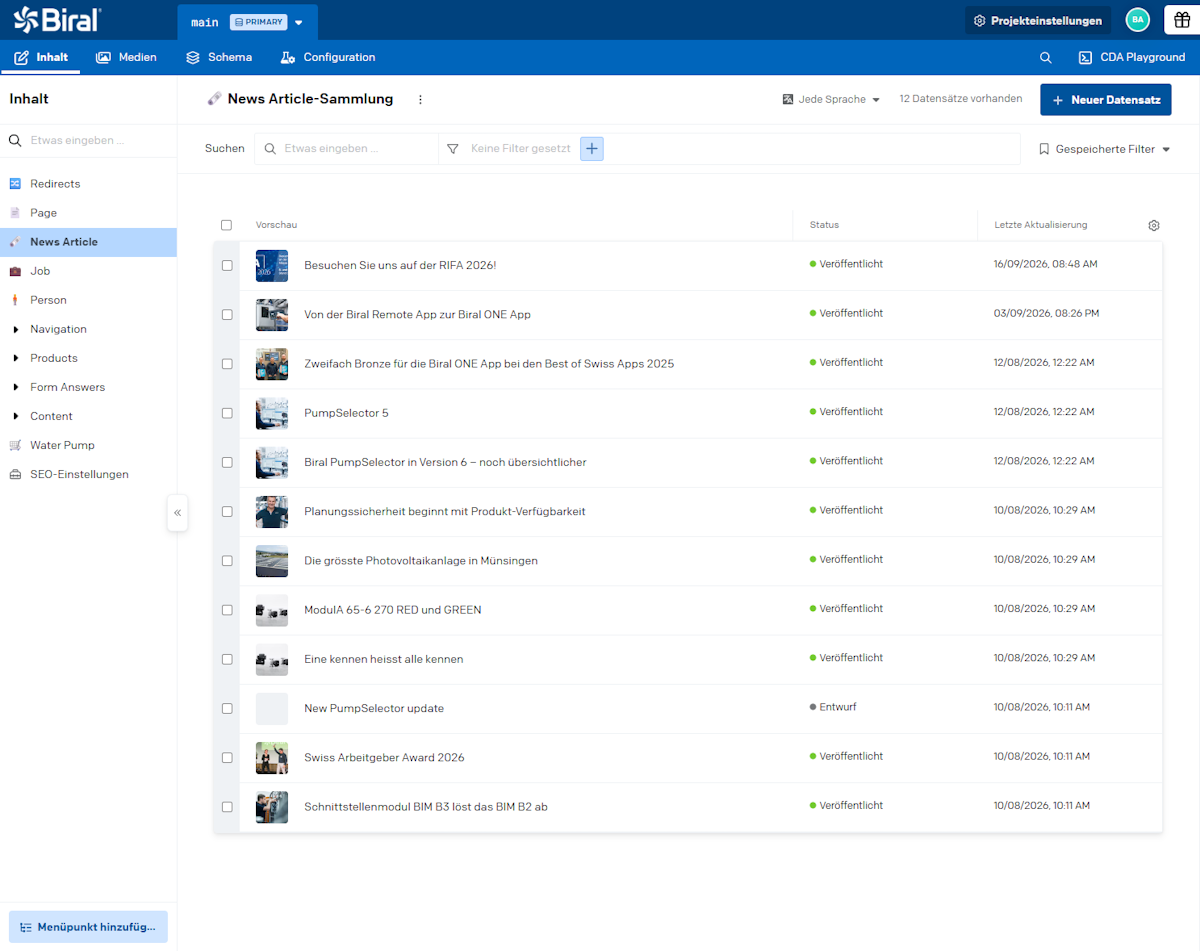
Task: Open Projekteinstellungen
Action: coord(1038,20)
